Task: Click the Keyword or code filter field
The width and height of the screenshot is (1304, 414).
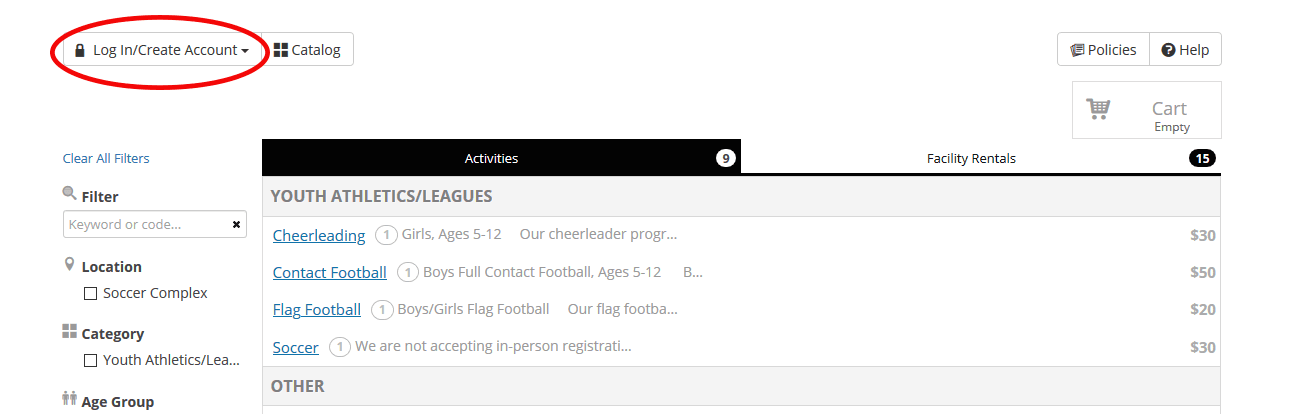Action: 145,224
